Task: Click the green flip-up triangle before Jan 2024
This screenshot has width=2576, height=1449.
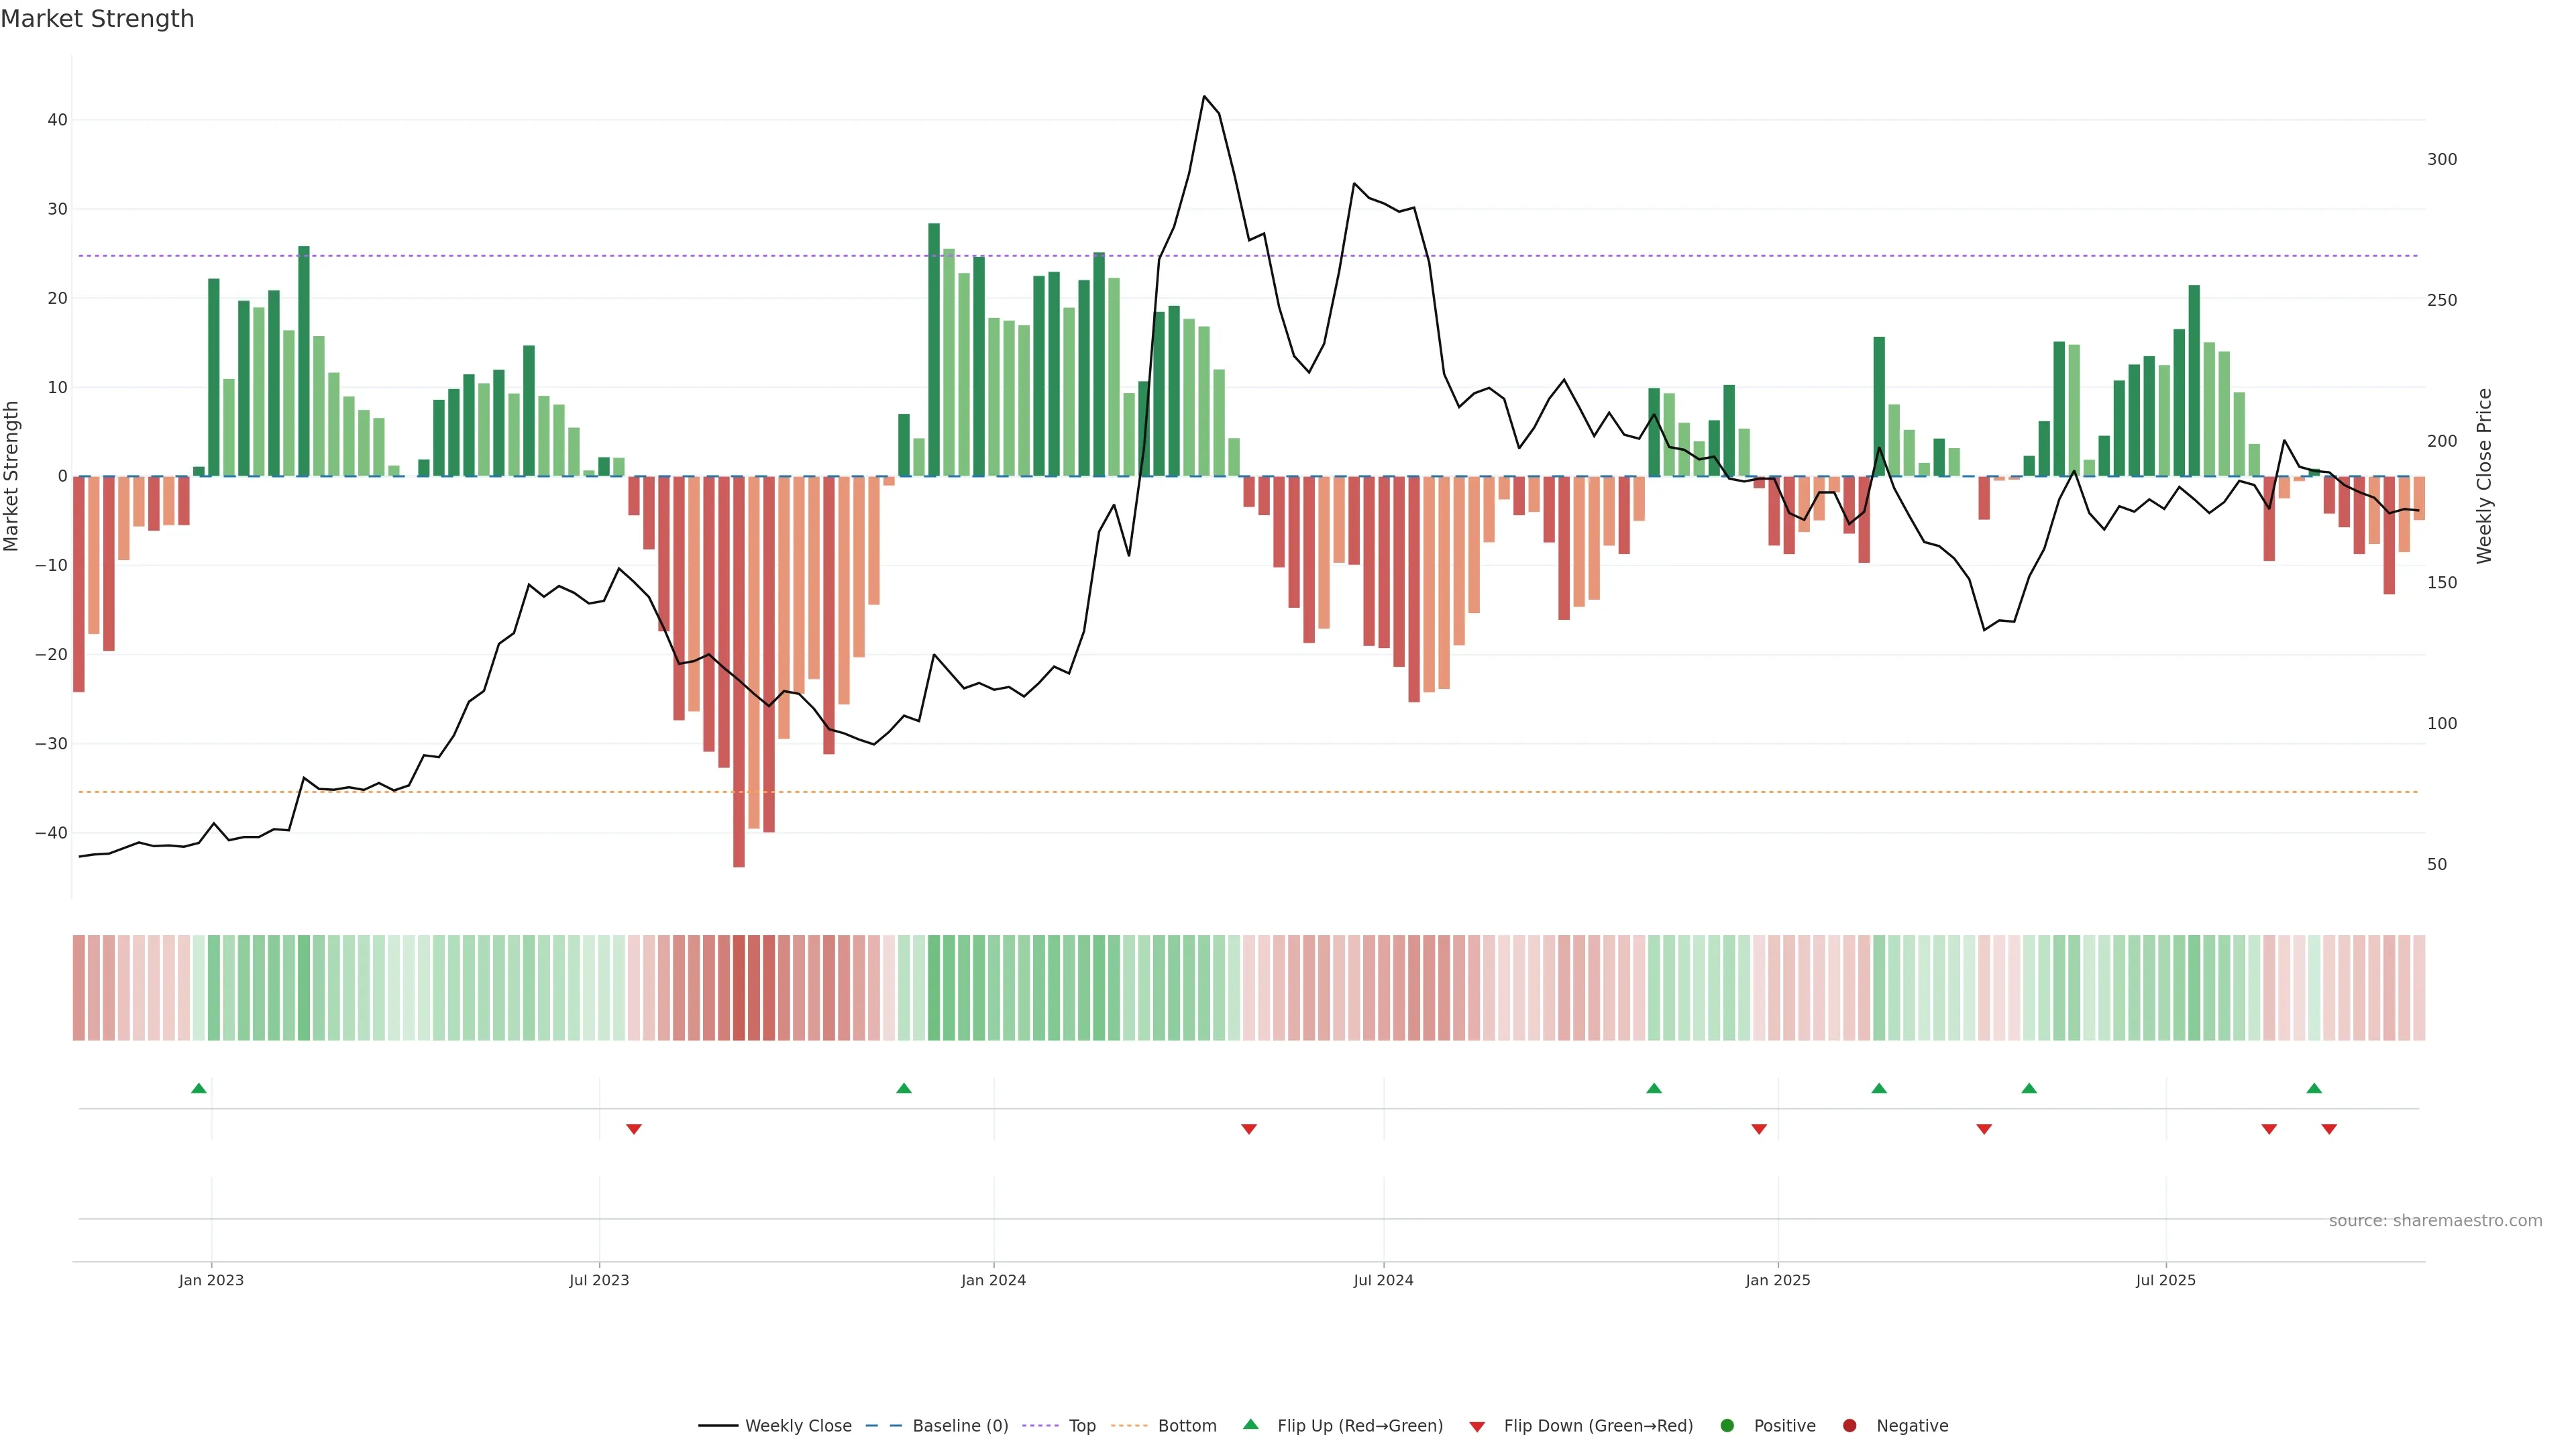Action: click(x=904, y=1088)
